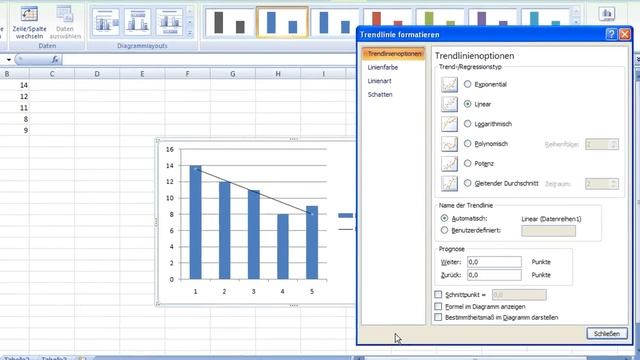Image resolution: width=640 pixels, height=360 pixels.
Task: Choose third chart layout thumbnail
Action: [170, 22]
